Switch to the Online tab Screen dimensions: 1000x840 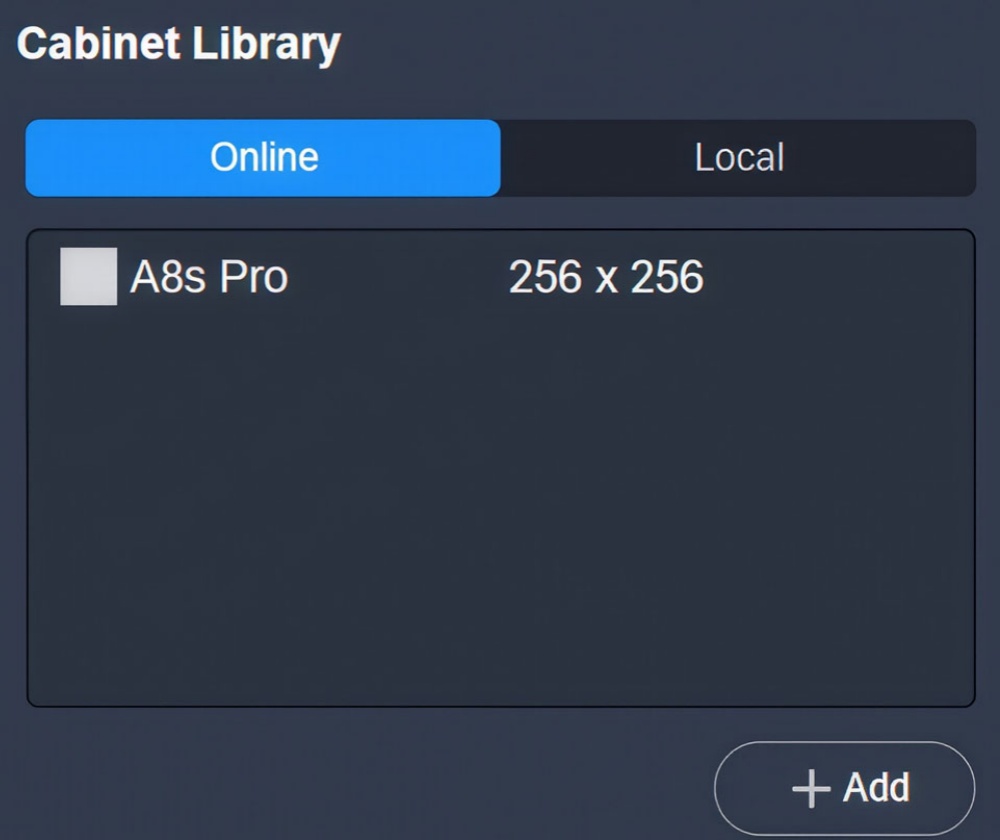263,158
